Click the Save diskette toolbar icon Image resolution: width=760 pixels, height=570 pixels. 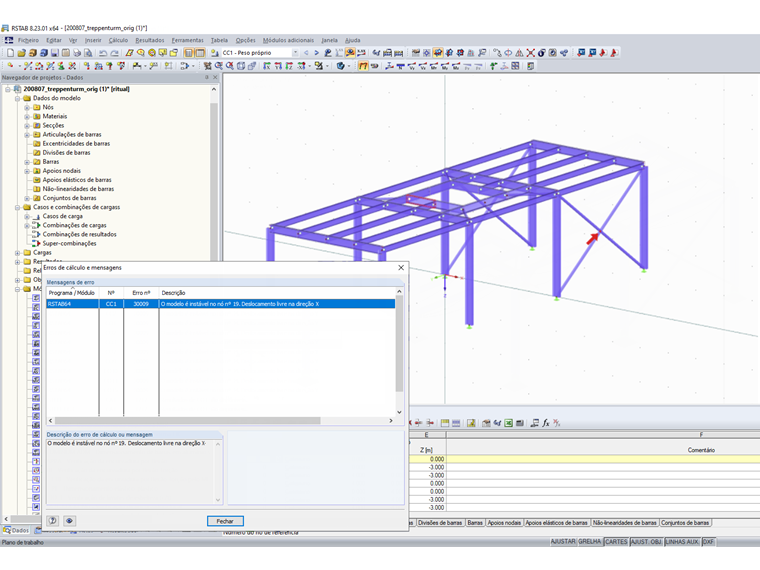pos(55,53)
